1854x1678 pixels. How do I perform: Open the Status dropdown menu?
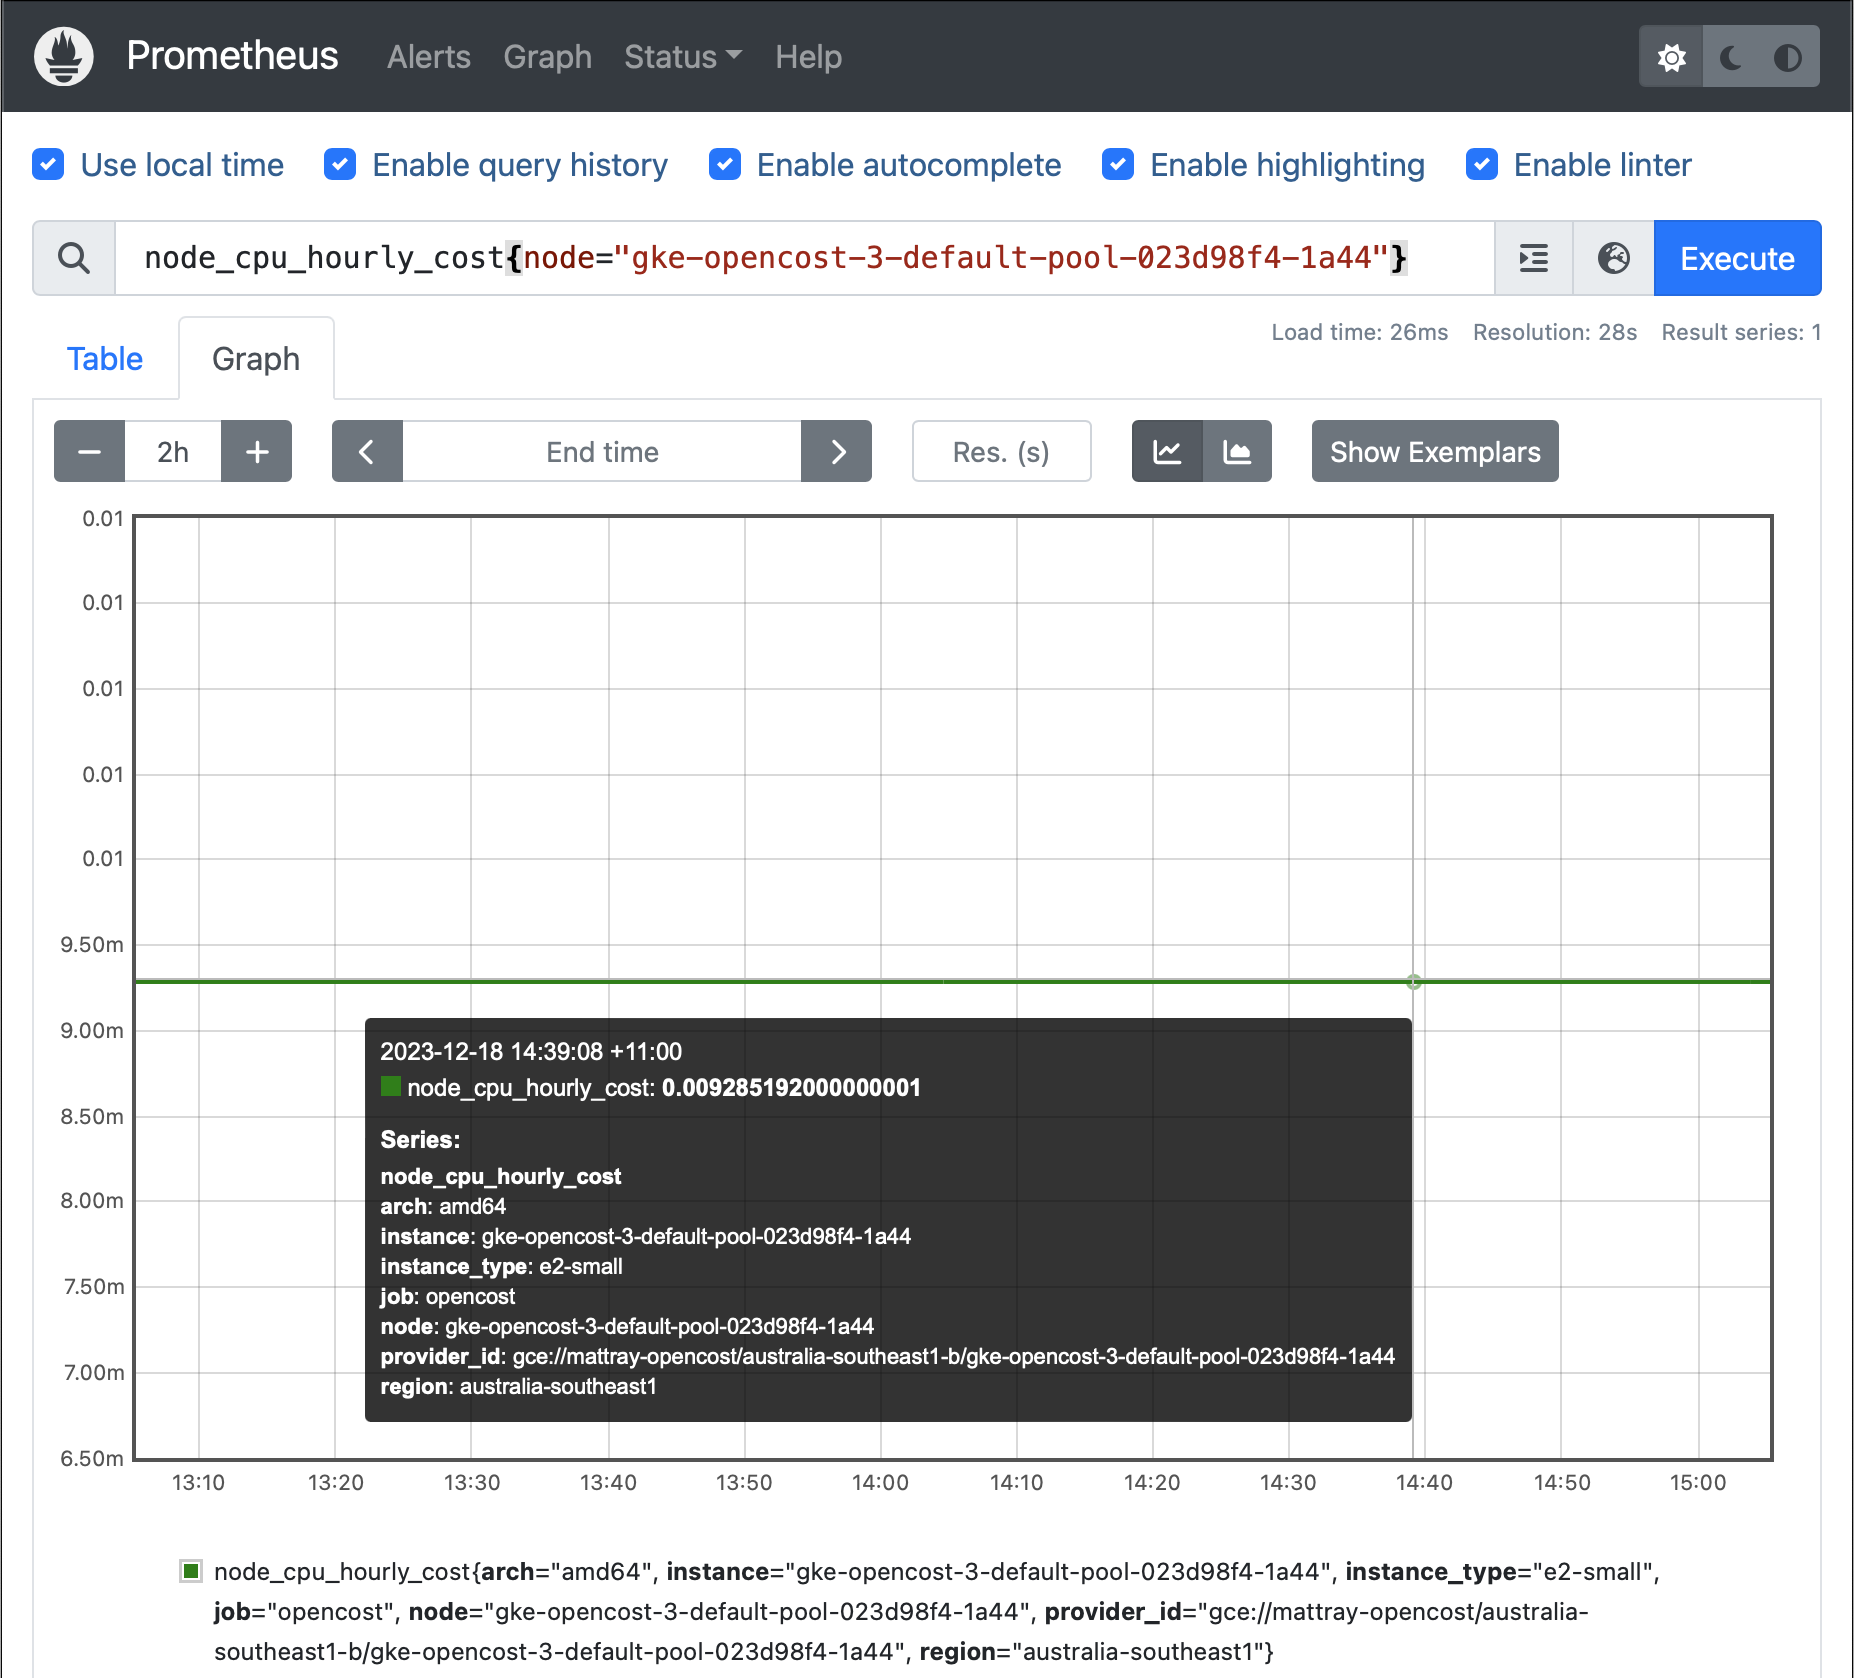click(682, 57)
